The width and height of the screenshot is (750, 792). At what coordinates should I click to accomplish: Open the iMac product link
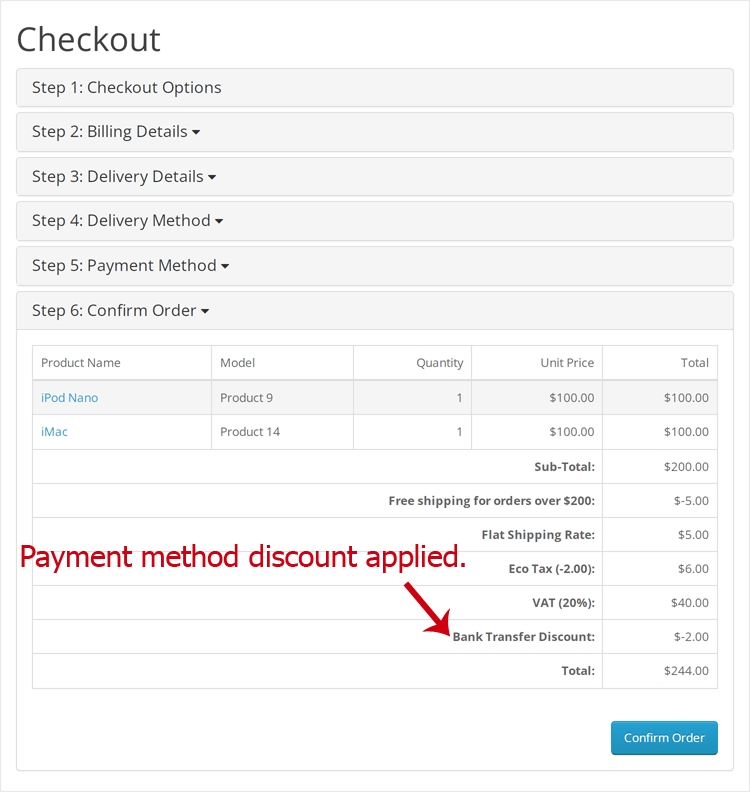coord(55,432)
